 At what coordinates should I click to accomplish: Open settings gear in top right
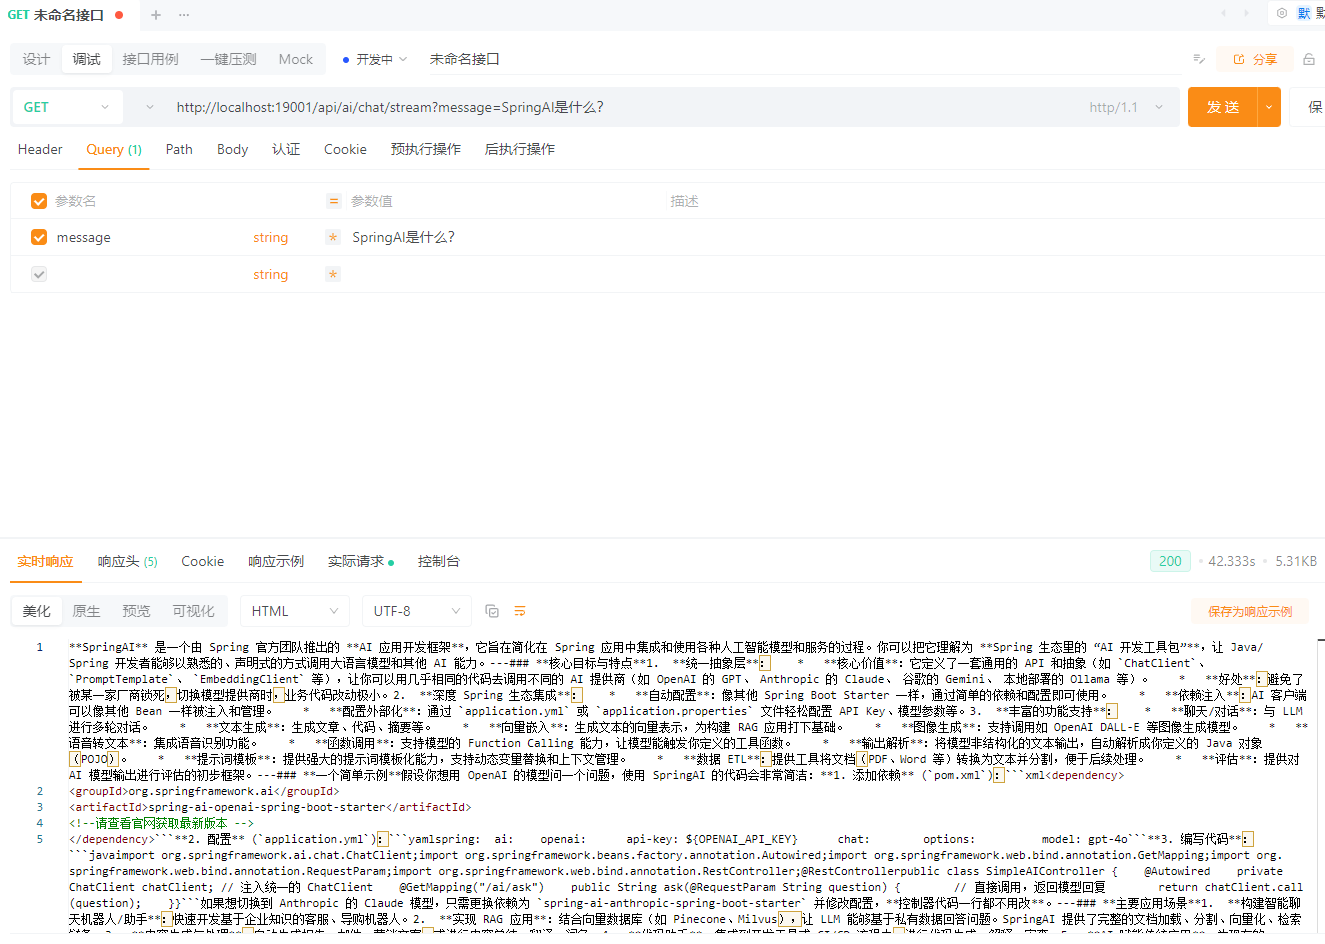[x=1282, y=13]
